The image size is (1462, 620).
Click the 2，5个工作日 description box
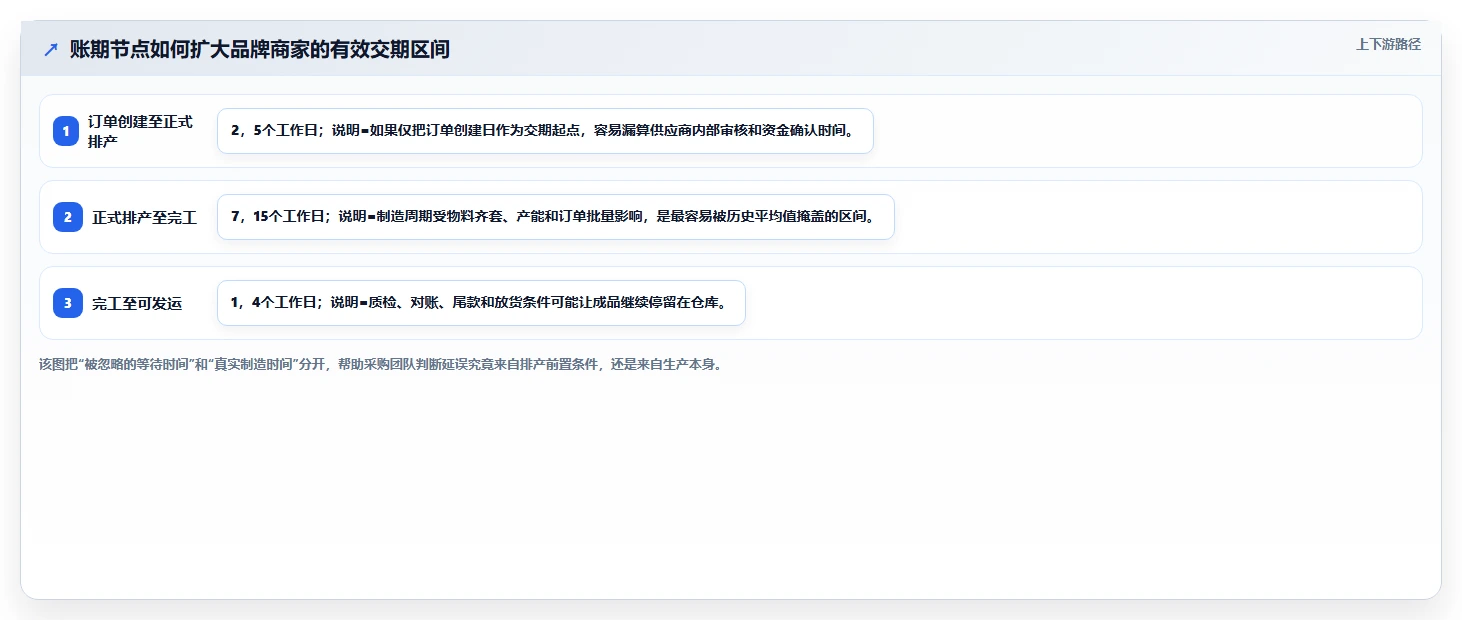click(545, 131)
